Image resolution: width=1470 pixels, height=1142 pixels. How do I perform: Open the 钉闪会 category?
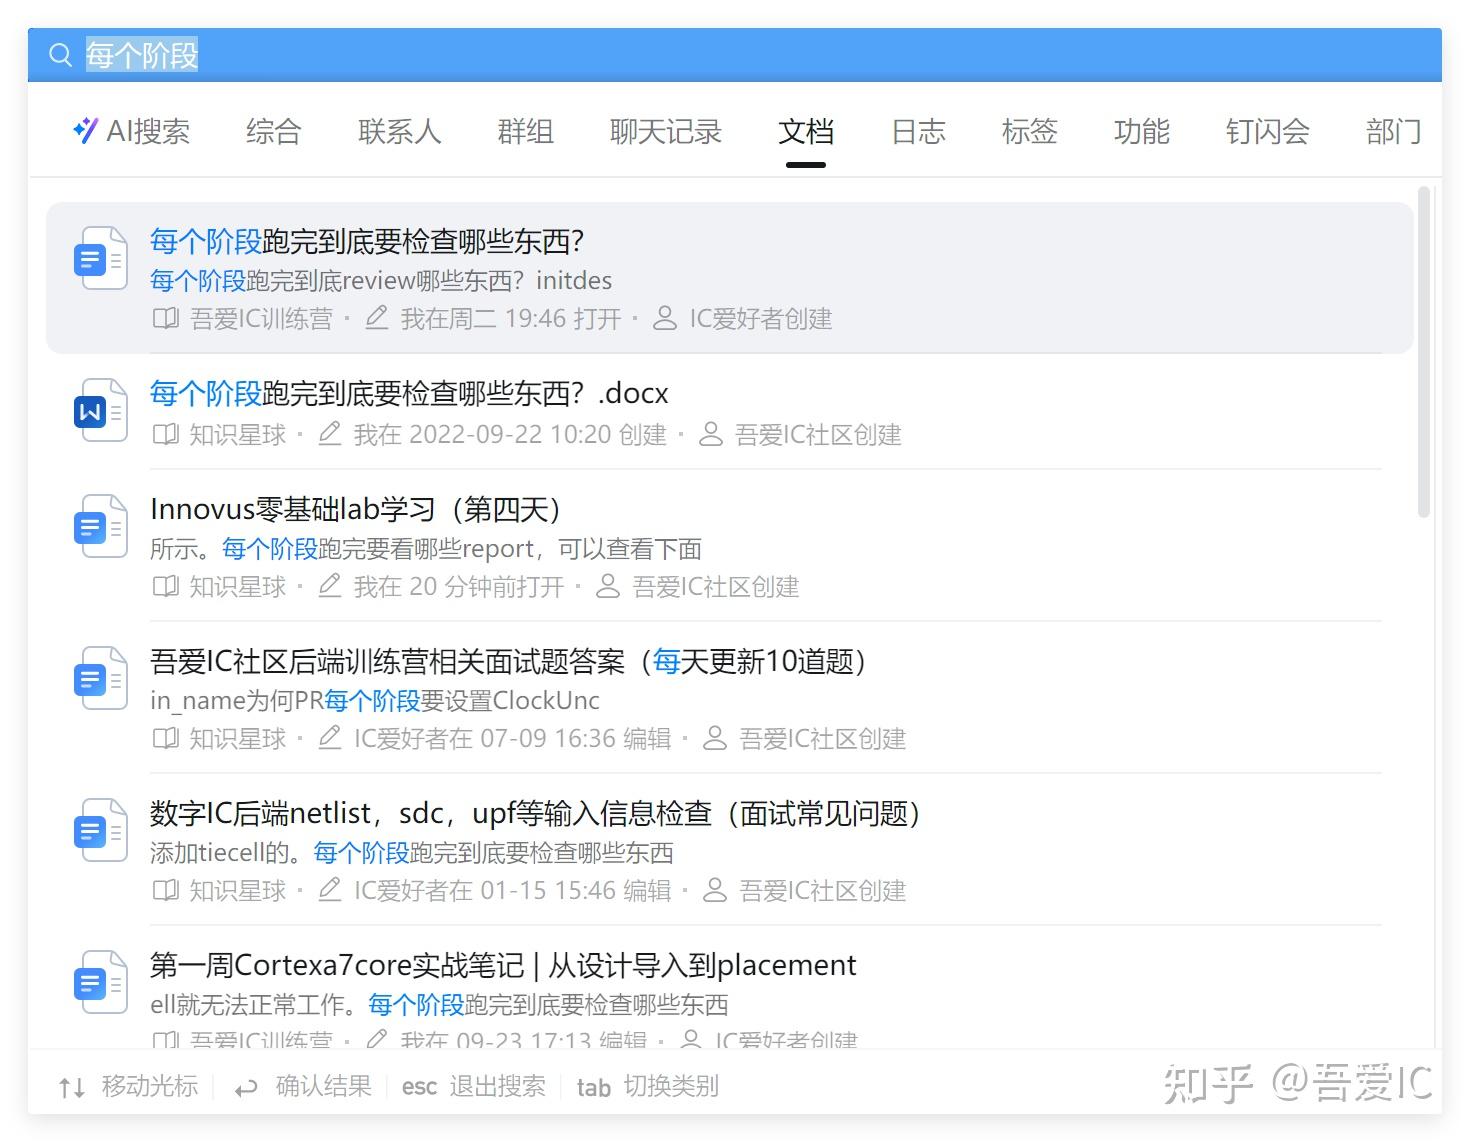click(x=1266, y=132)
